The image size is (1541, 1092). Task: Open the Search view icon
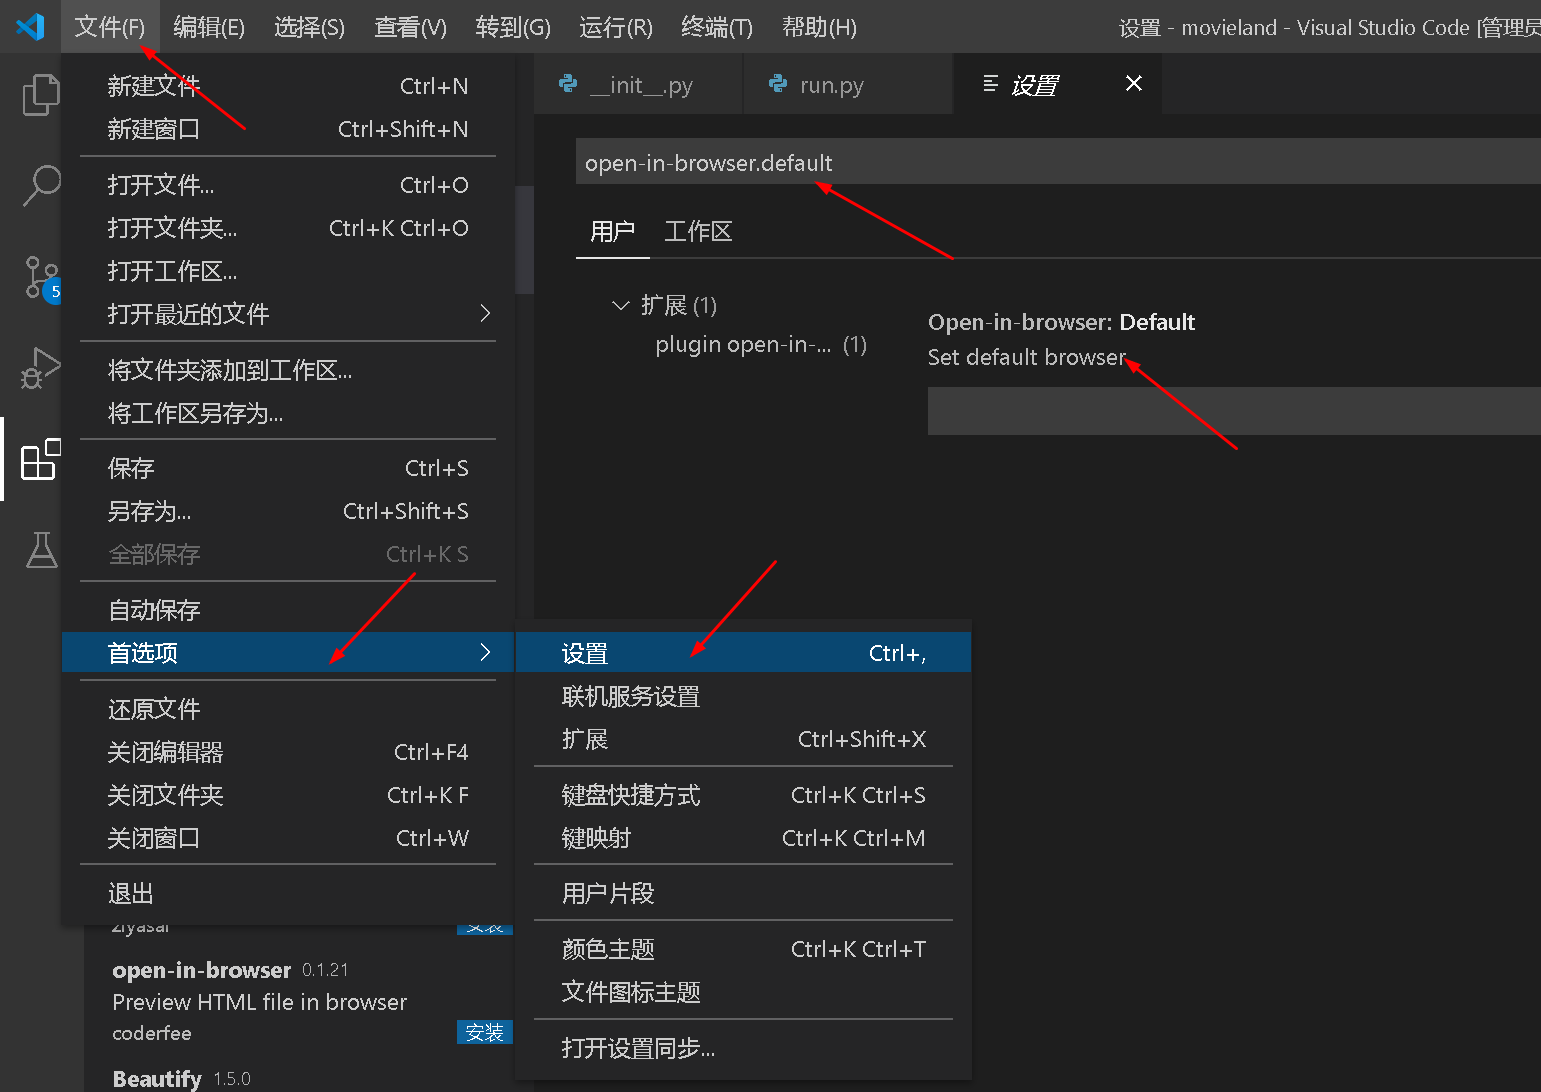(40, 185)
